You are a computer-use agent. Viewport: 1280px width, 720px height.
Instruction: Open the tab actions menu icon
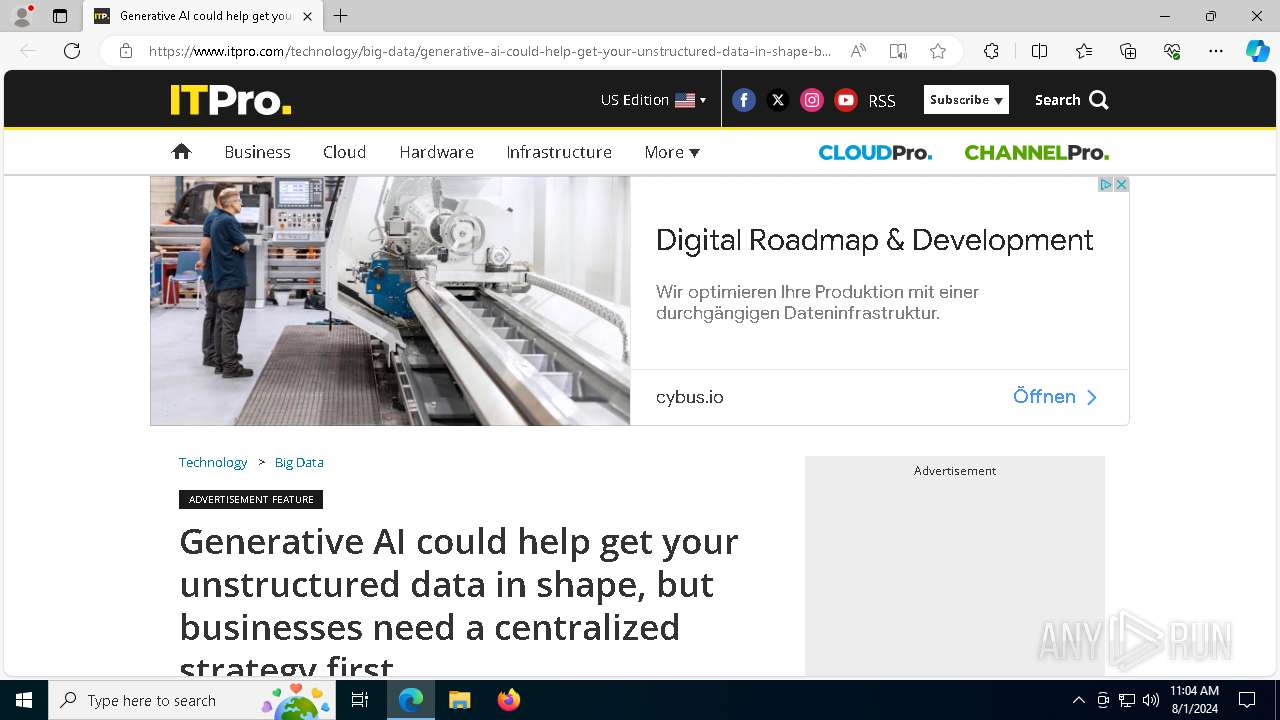[60, 16]
